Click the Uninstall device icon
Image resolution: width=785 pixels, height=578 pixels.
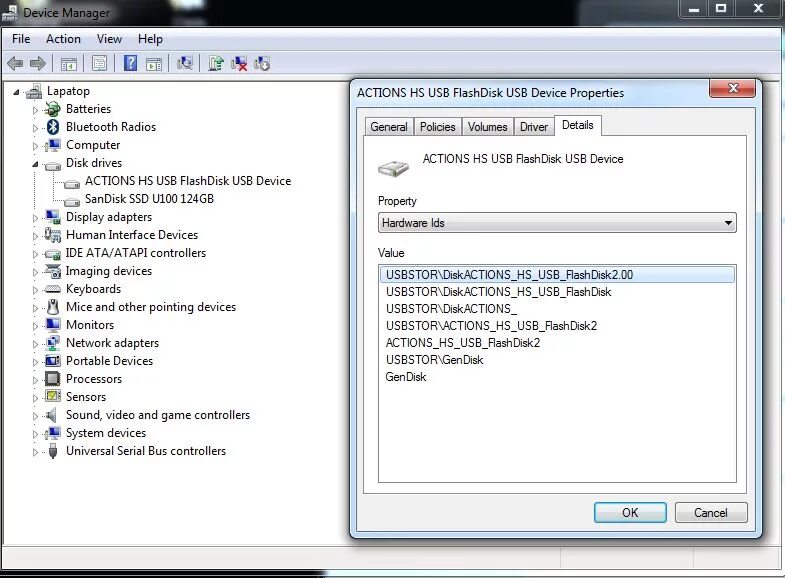coord(239,64)
